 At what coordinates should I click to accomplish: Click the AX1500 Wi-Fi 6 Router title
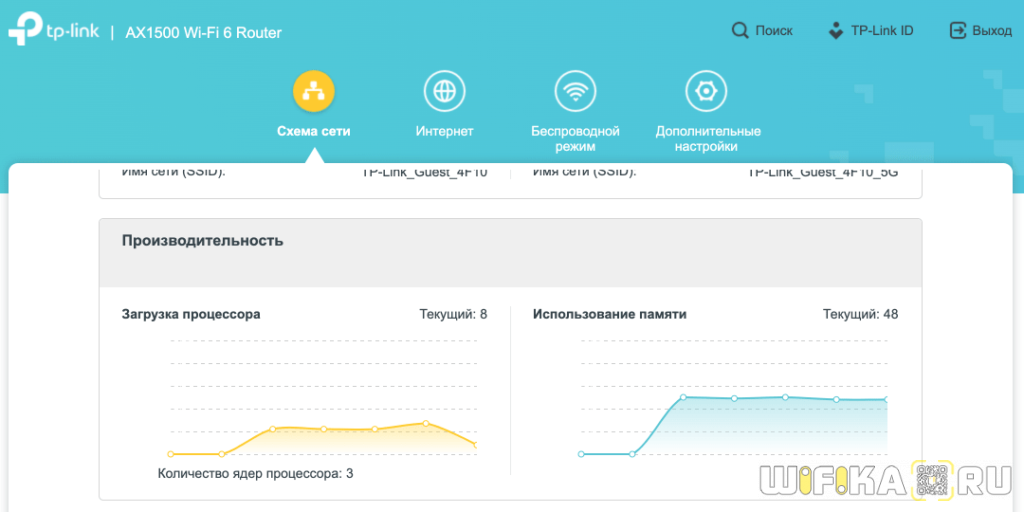[x=203, y=33]
